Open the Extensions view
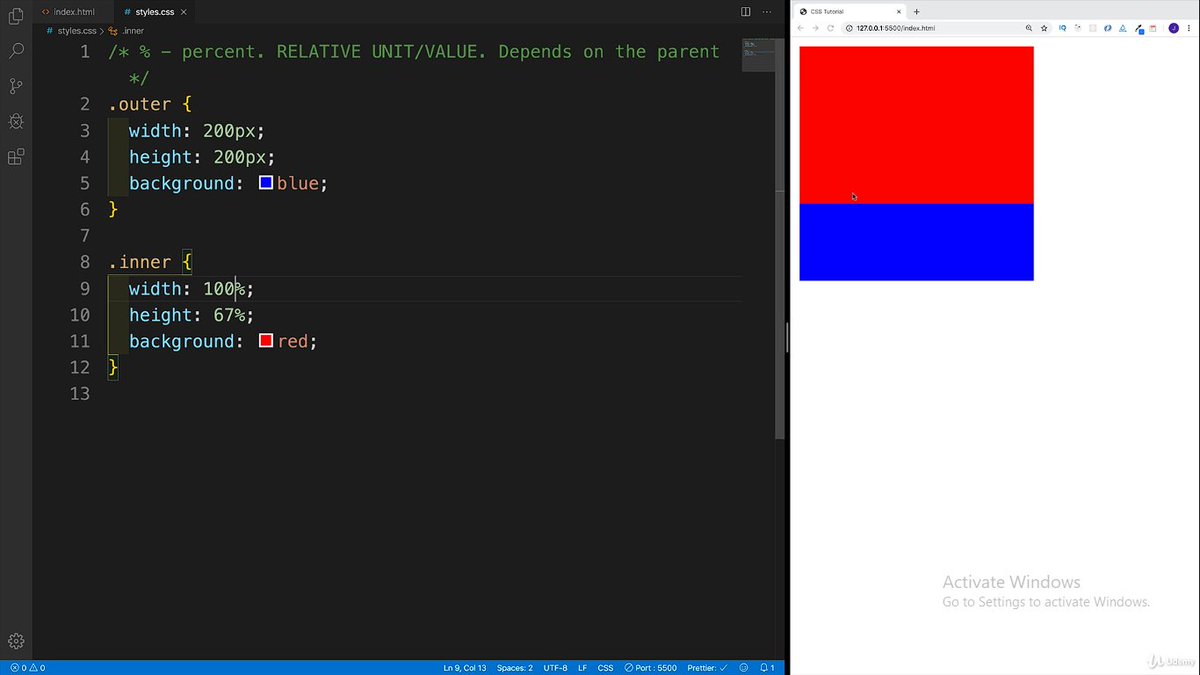Screen dimensions: 1200x675 point(15,156)
